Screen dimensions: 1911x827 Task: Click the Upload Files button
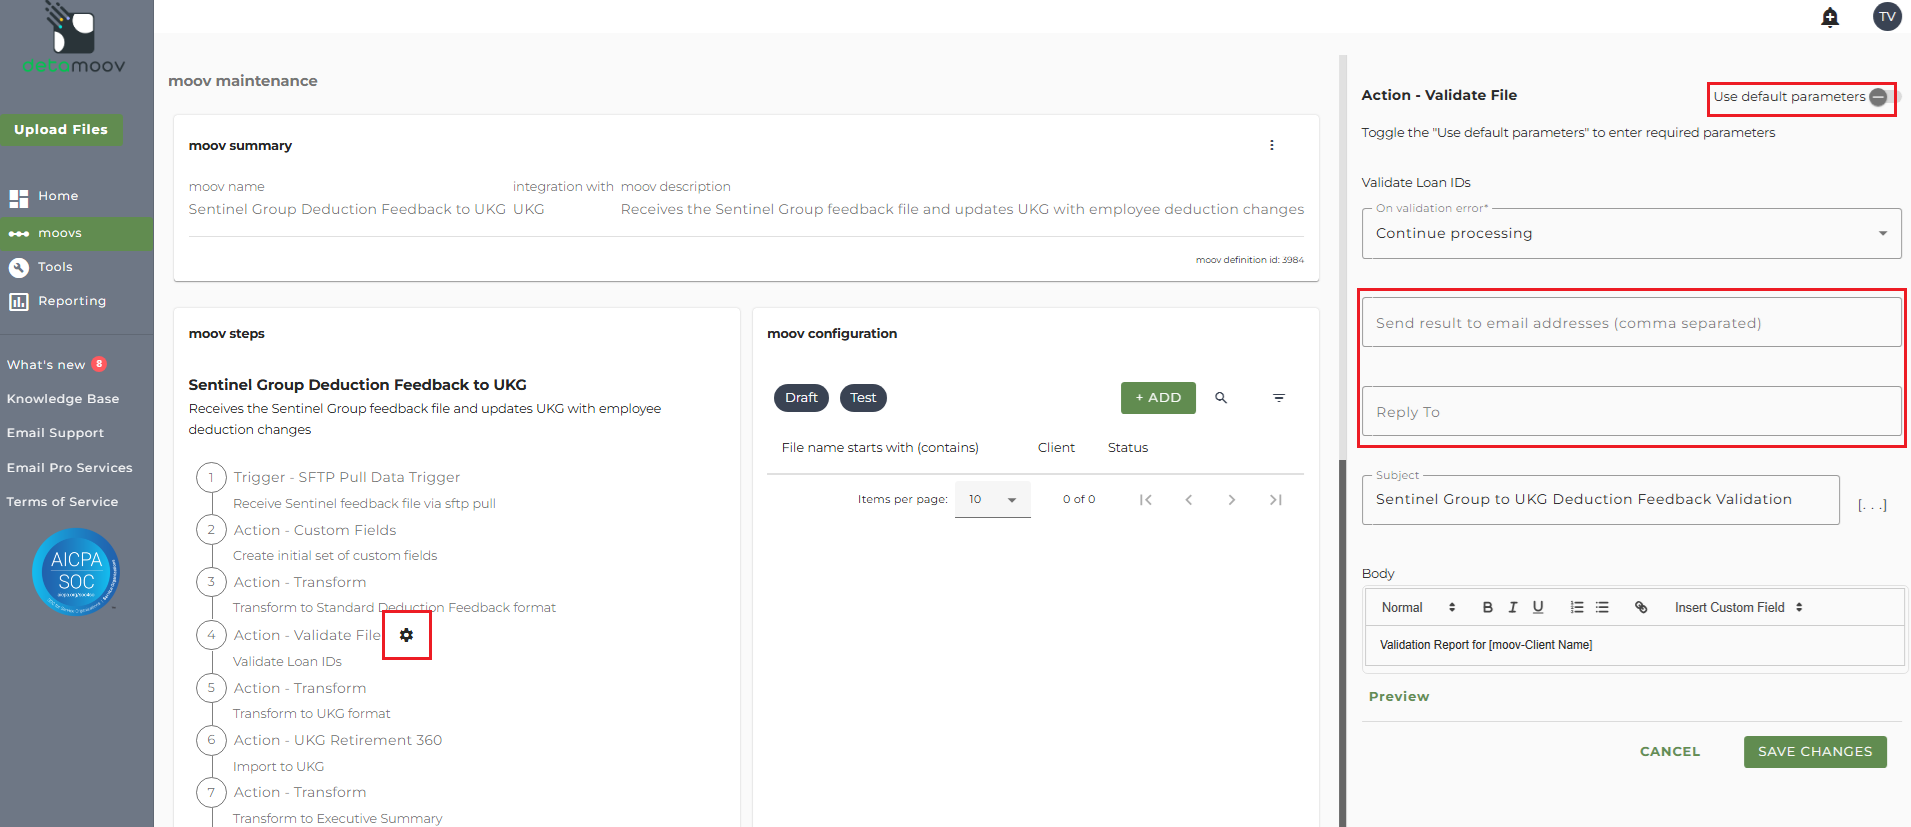pos(61,129)
